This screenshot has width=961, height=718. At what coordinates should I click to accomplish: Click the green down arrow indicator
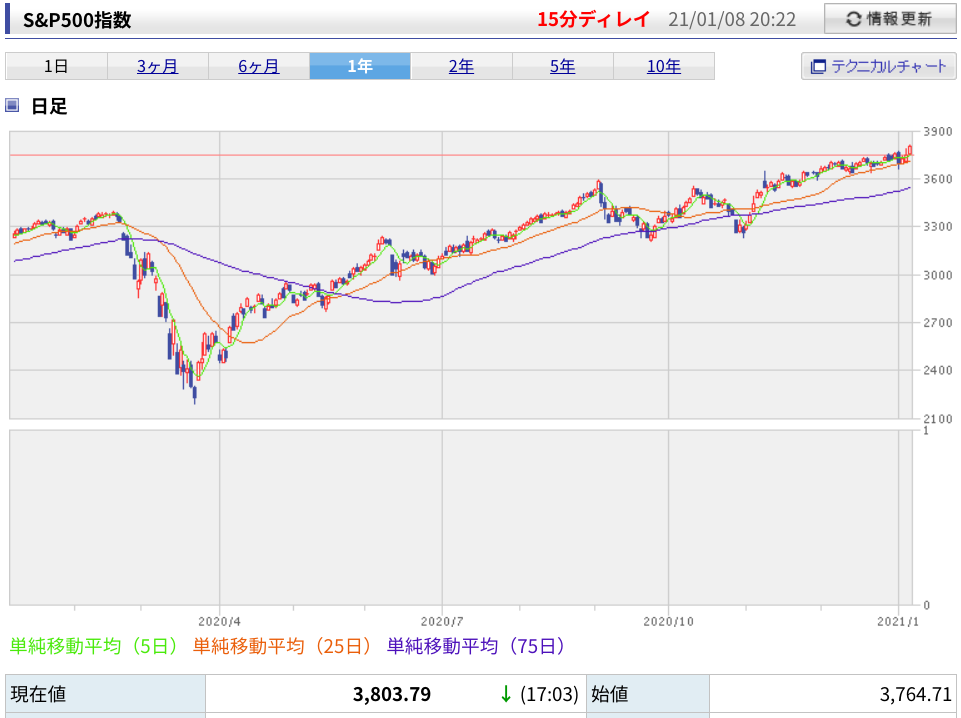pyautogui.click(x=506, y=694)
